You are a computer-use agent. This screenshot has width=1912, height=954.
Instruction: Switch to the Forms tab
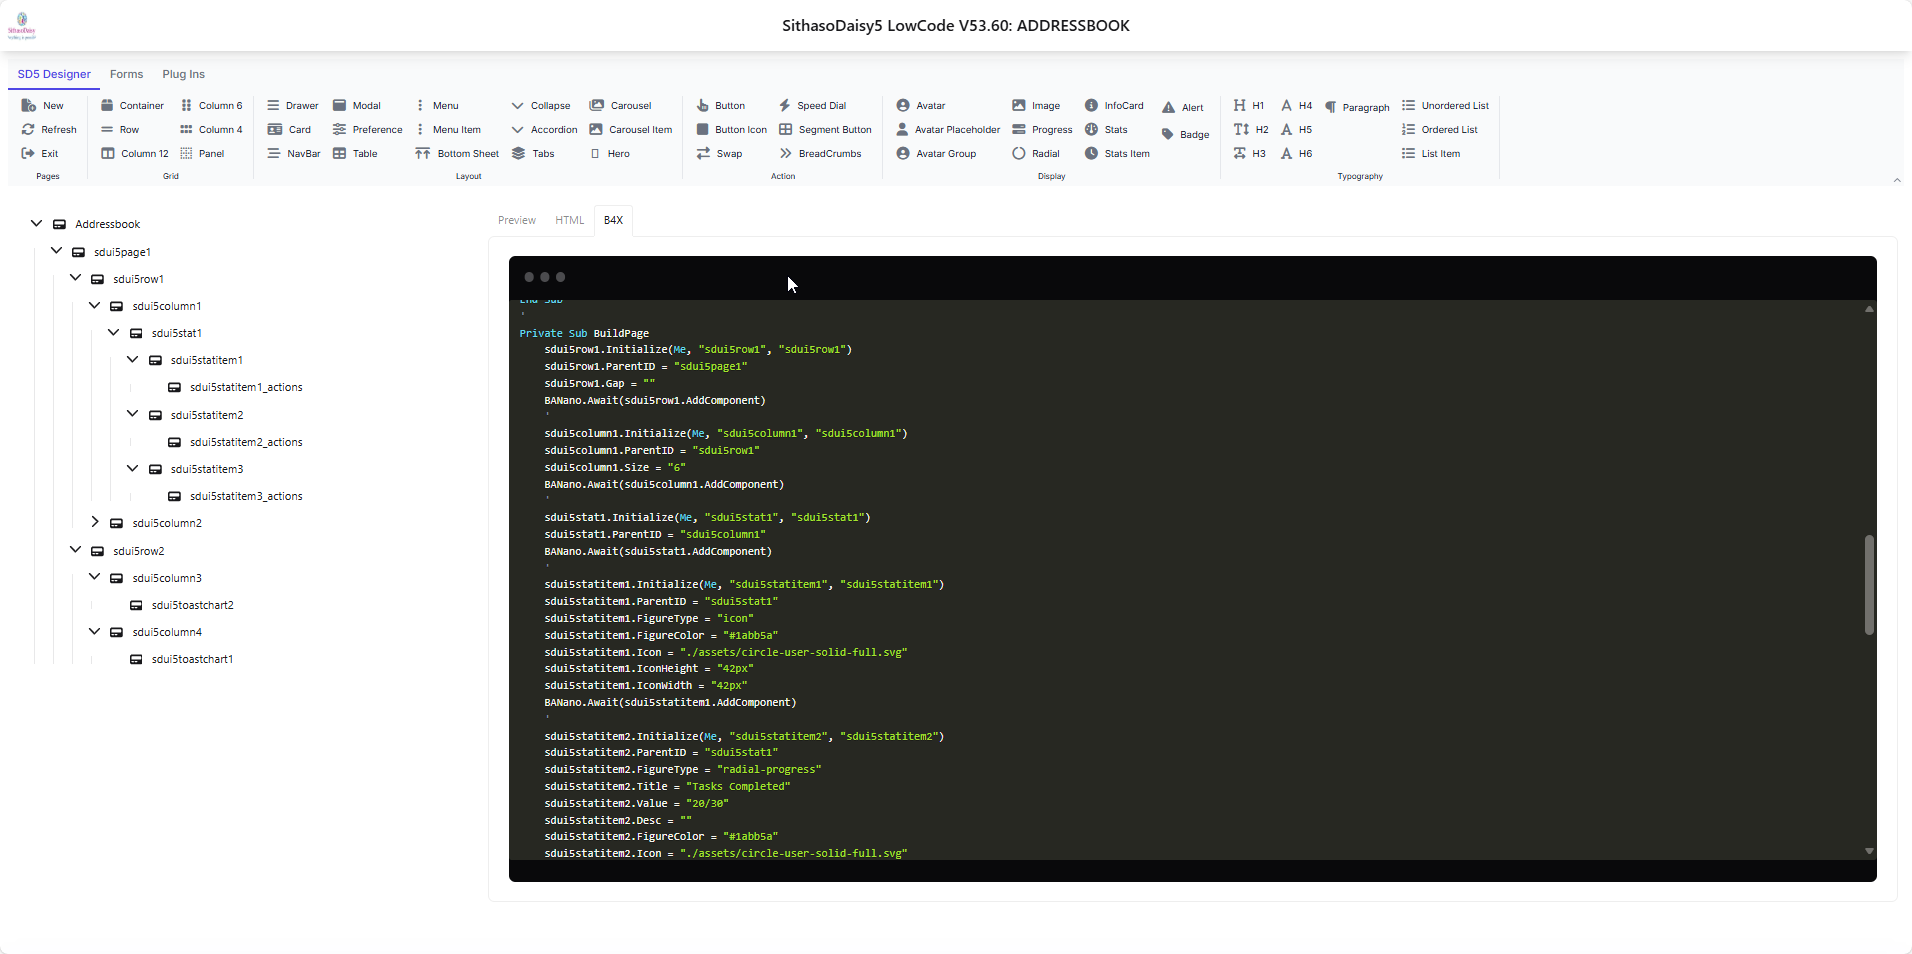pyautogui.click(x=126, y=74)
